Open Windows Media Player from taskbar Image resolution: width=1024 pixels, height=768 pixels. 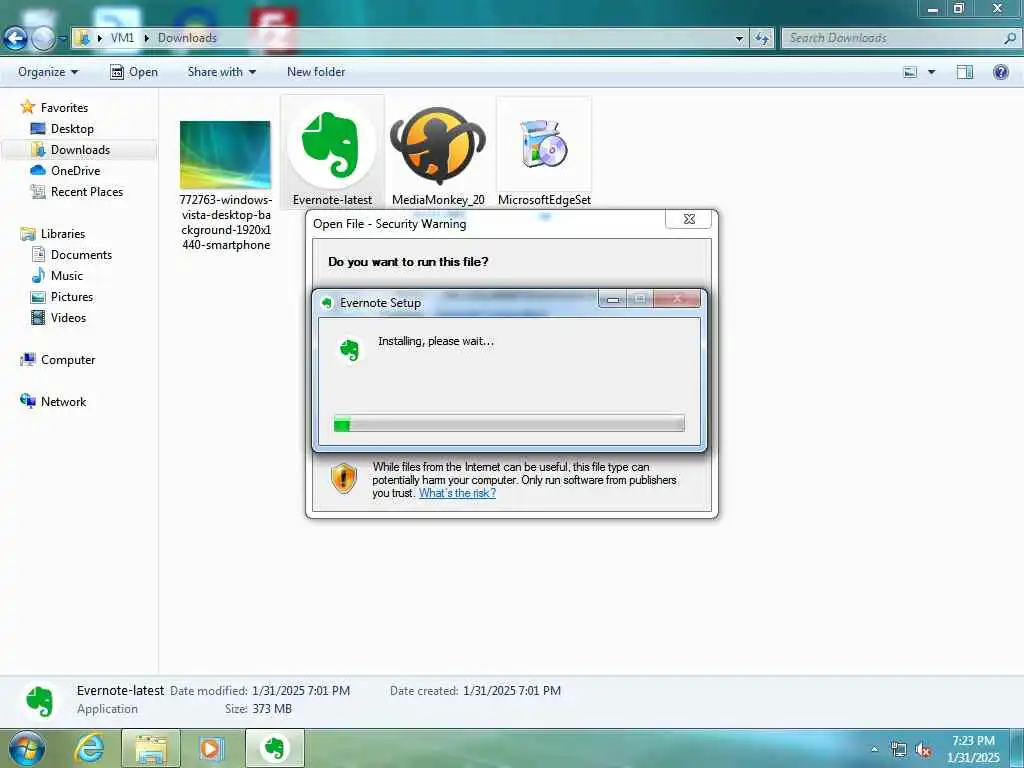tap(211, 748)
